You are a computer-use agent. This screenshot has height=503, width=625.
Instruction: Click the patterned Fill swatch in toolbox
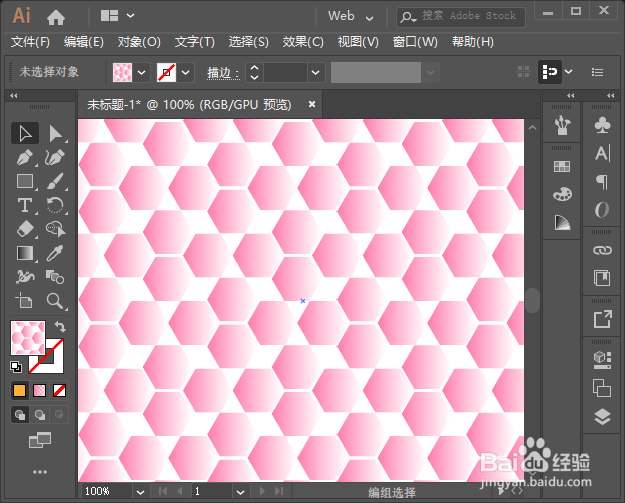[28, 338]
